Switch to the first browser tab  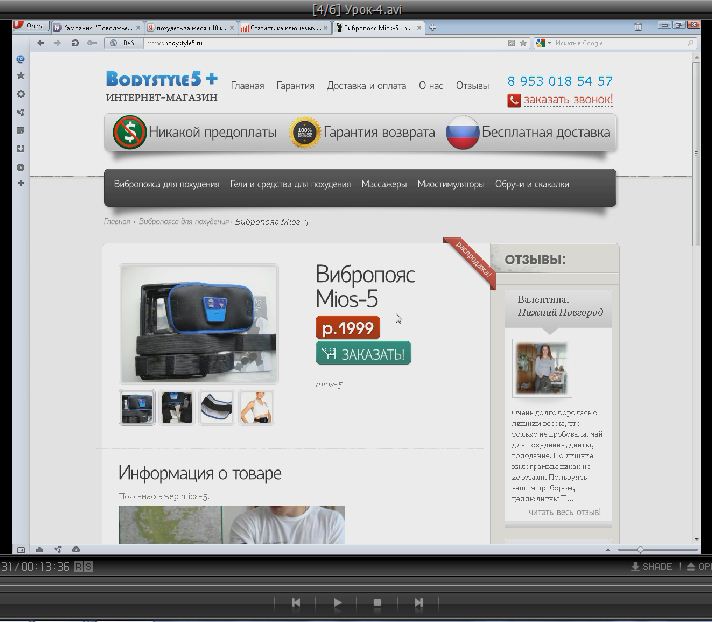tap(96, 28)
